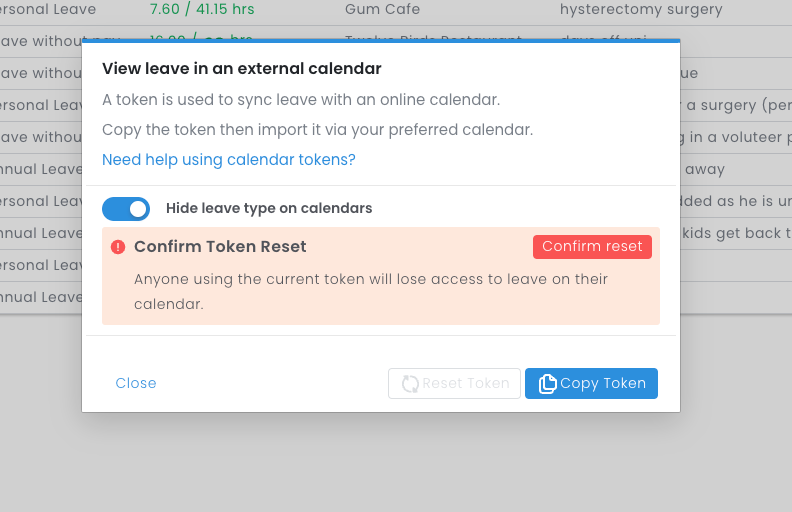Click the copy icon on Copy Token

click(x=547, y=384)
